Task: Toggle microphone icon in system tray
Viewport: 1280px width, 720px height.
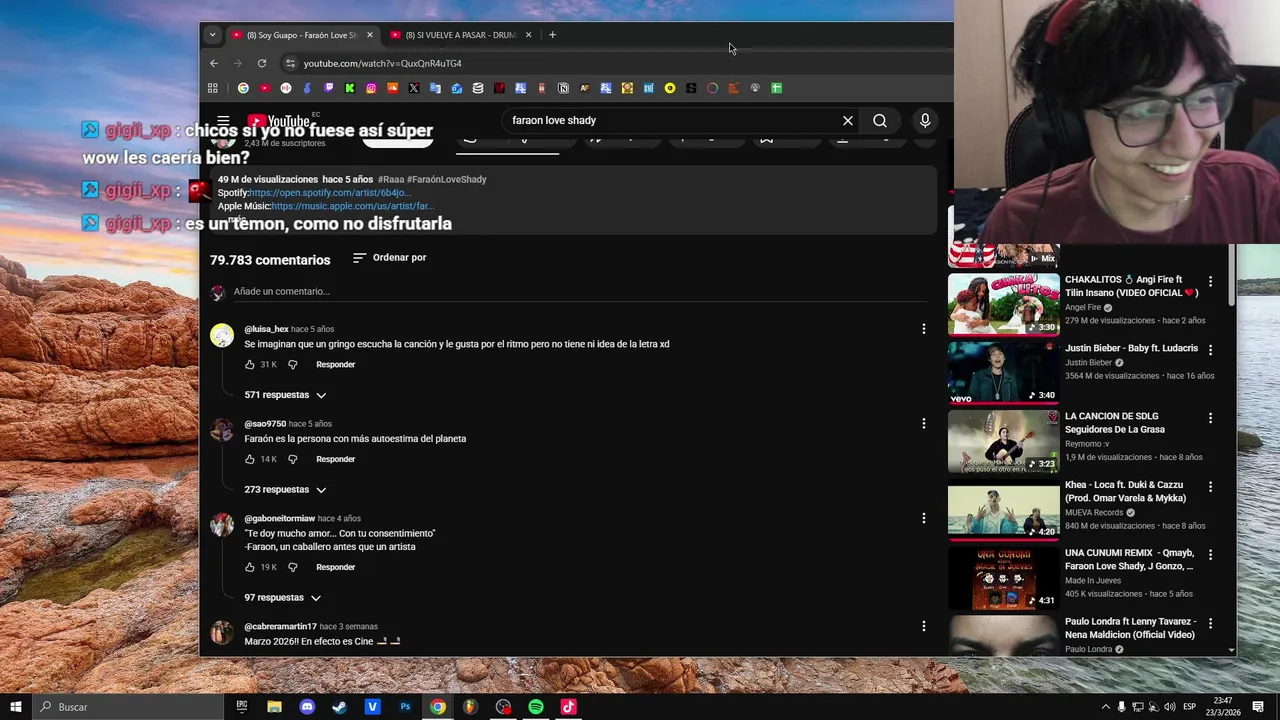Action: pos(1122,707)
